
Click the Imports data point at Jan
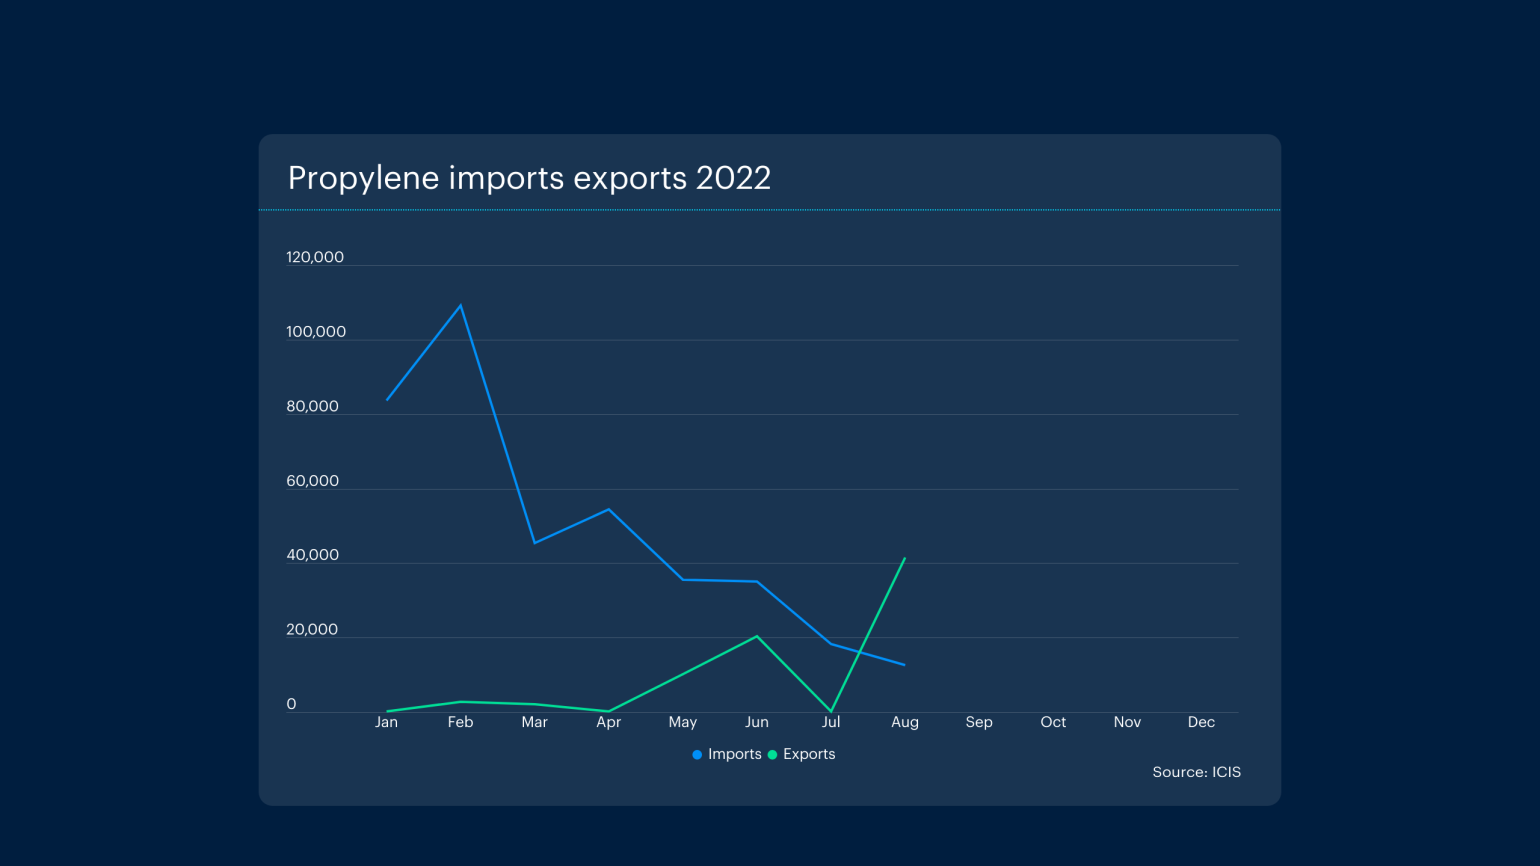(386, 399)
